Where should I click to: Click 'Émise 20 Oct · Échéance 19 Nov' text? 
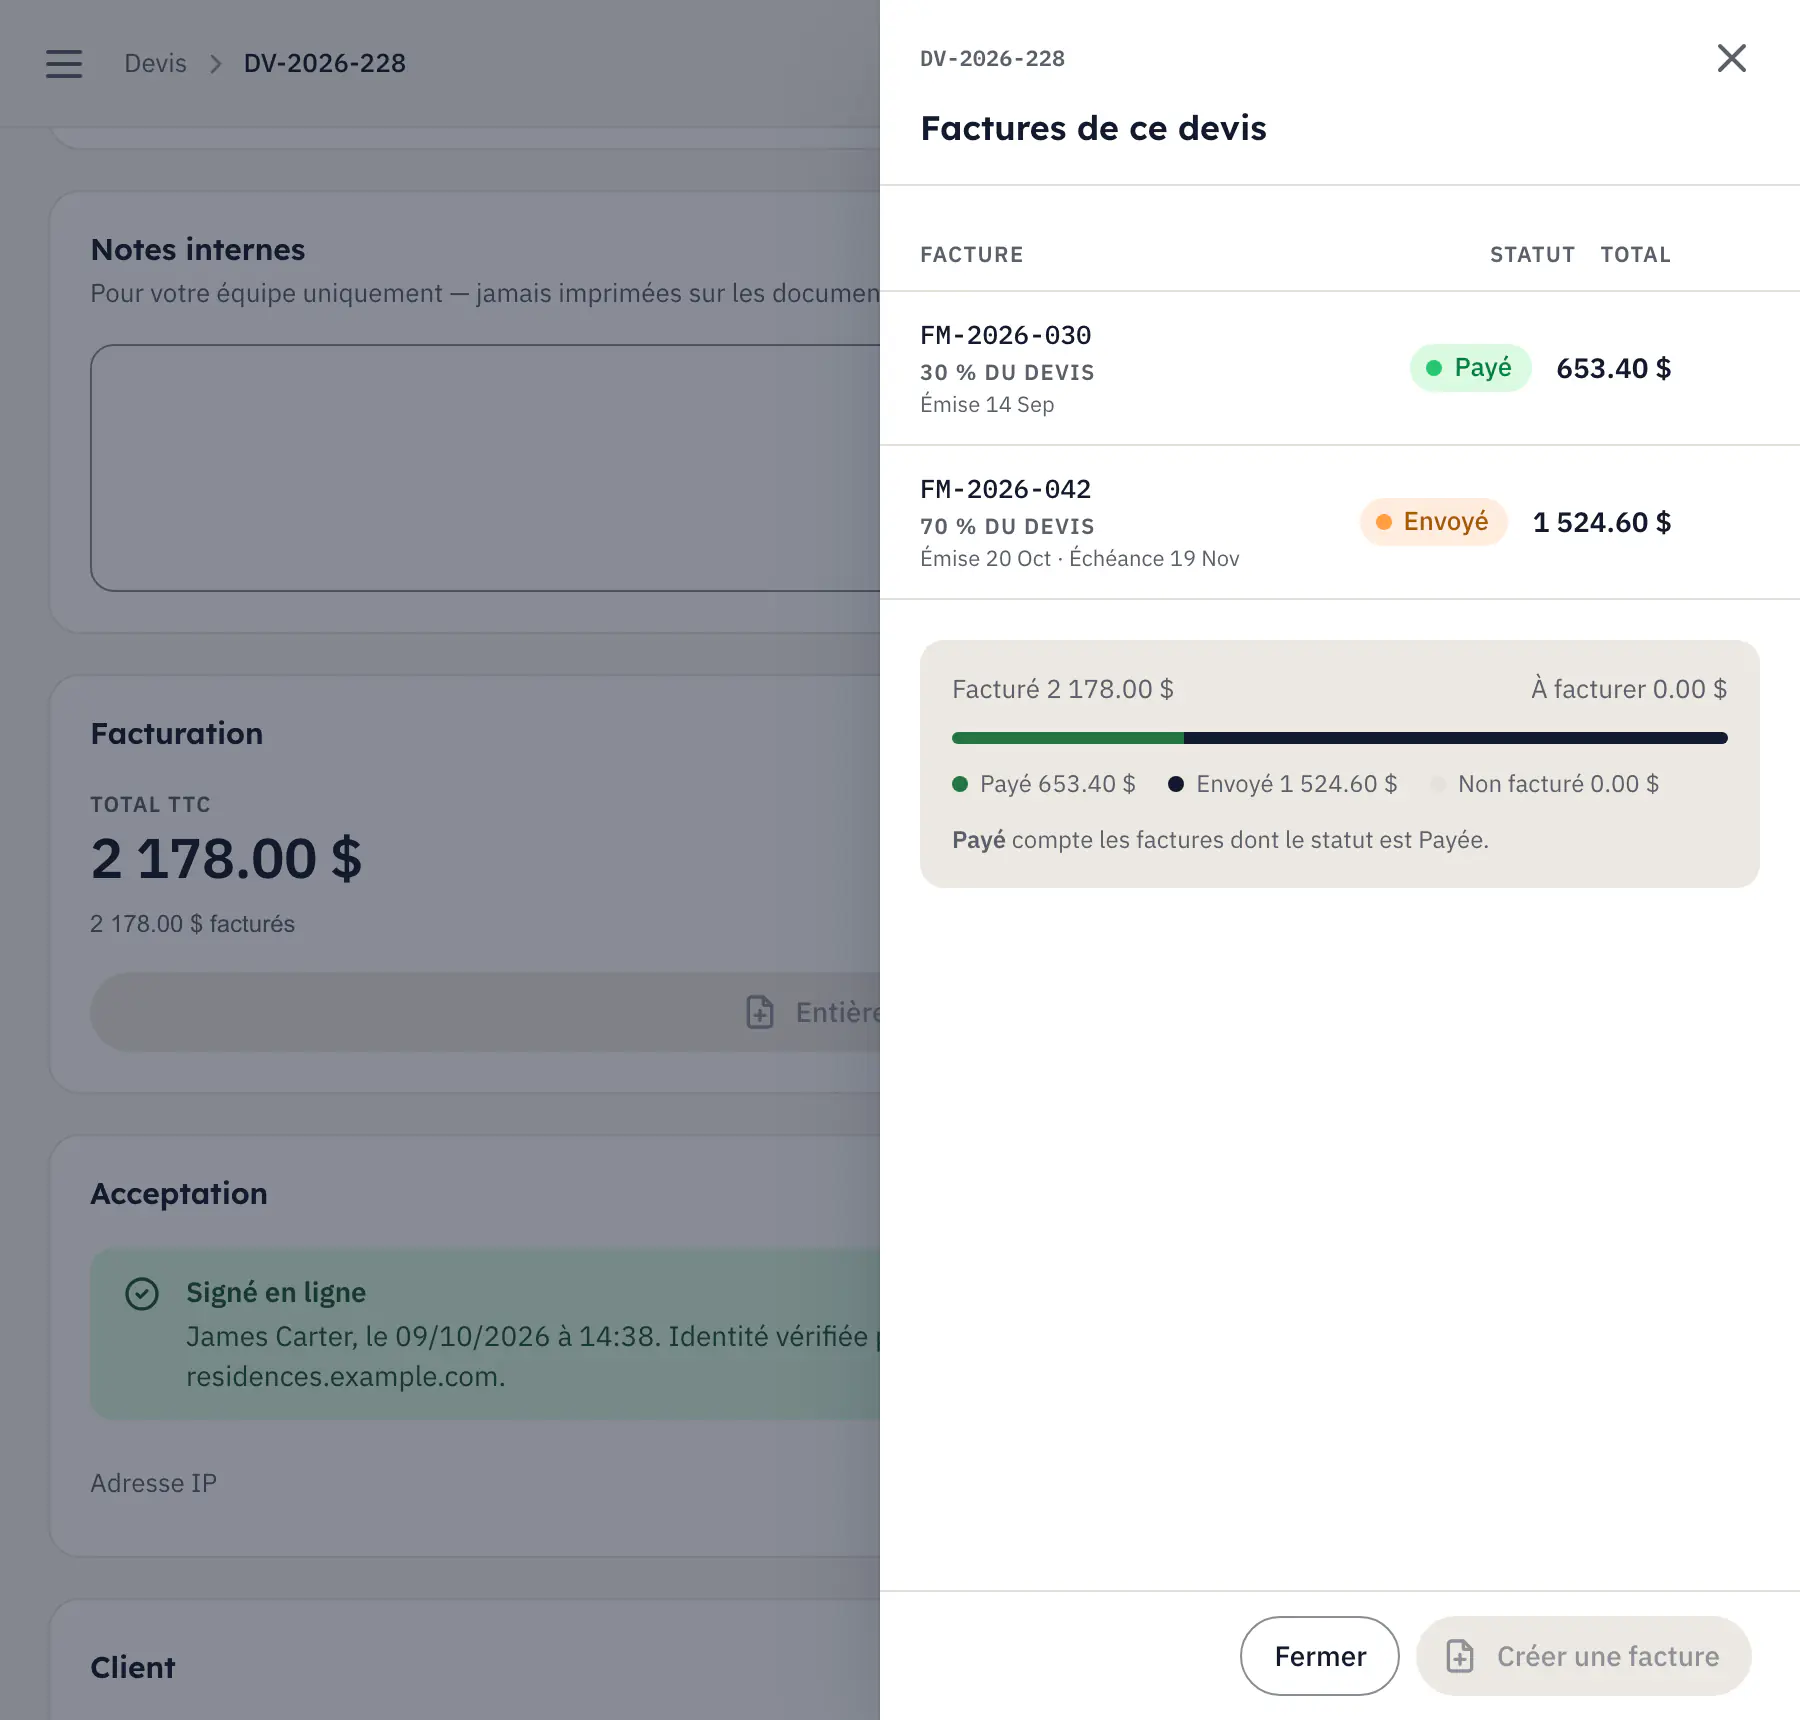pyautogui.click(x=1079, y=558)
